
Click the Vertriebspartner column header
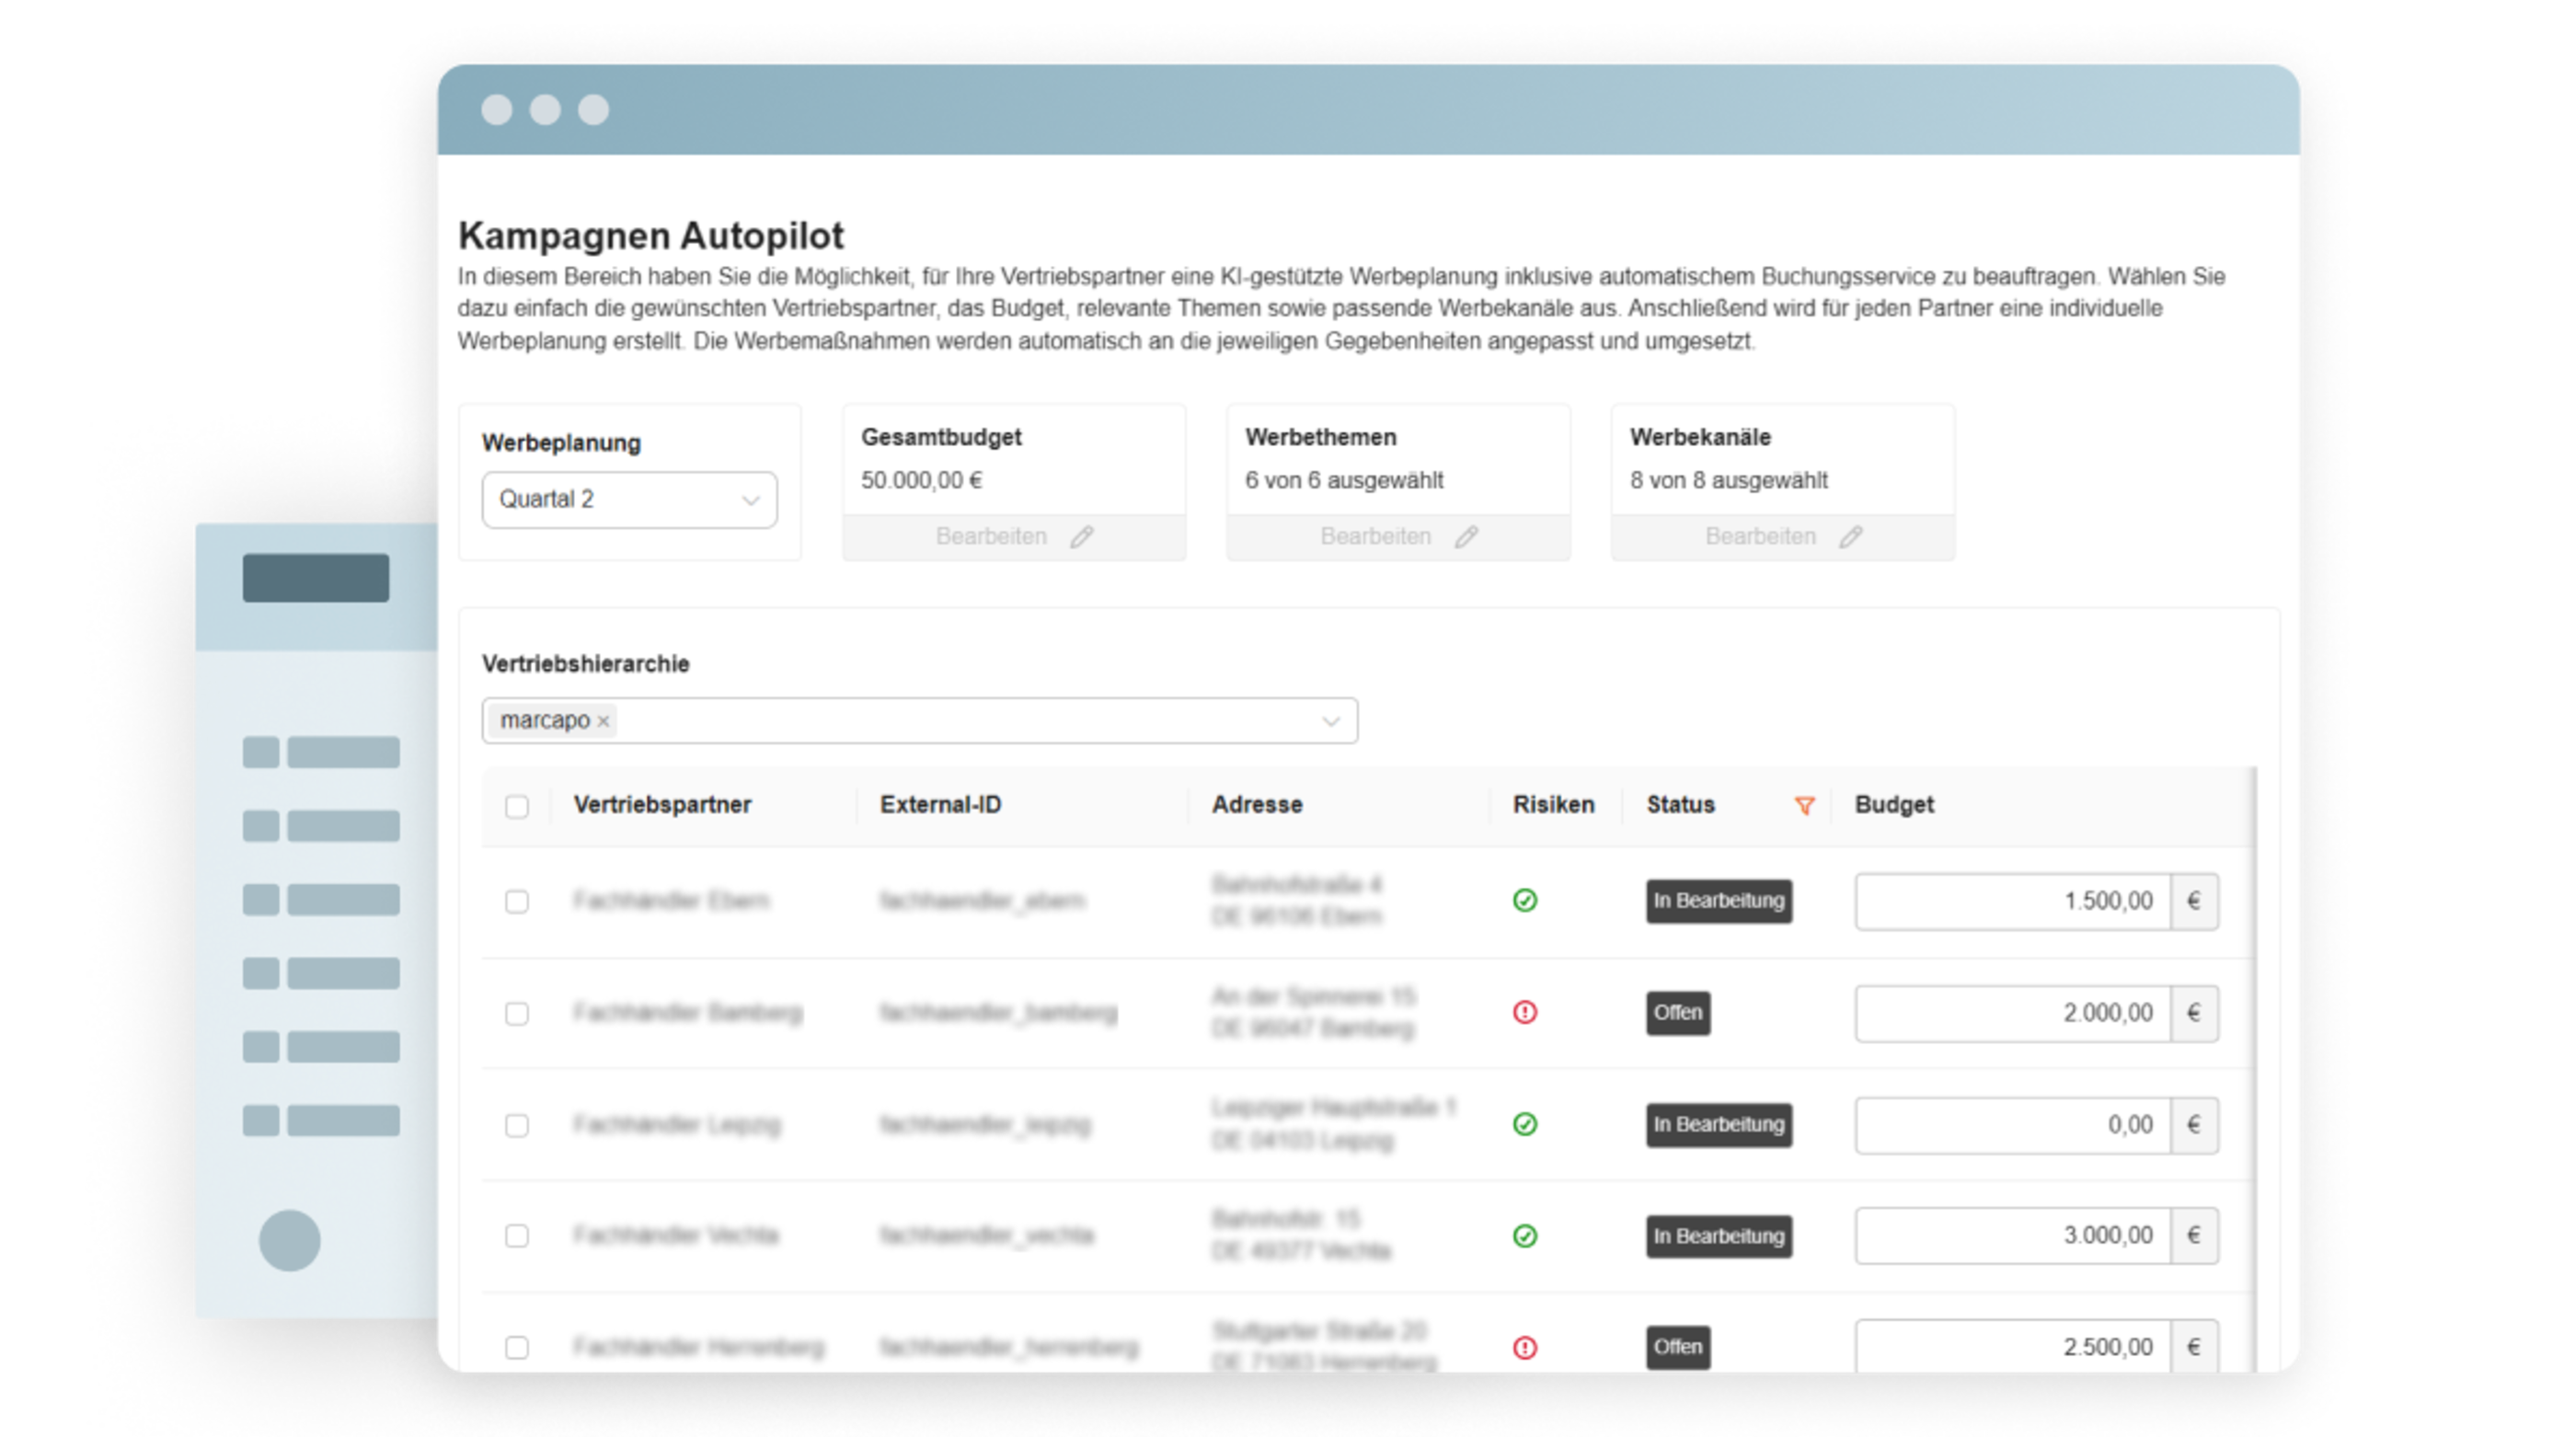(662, 805)
